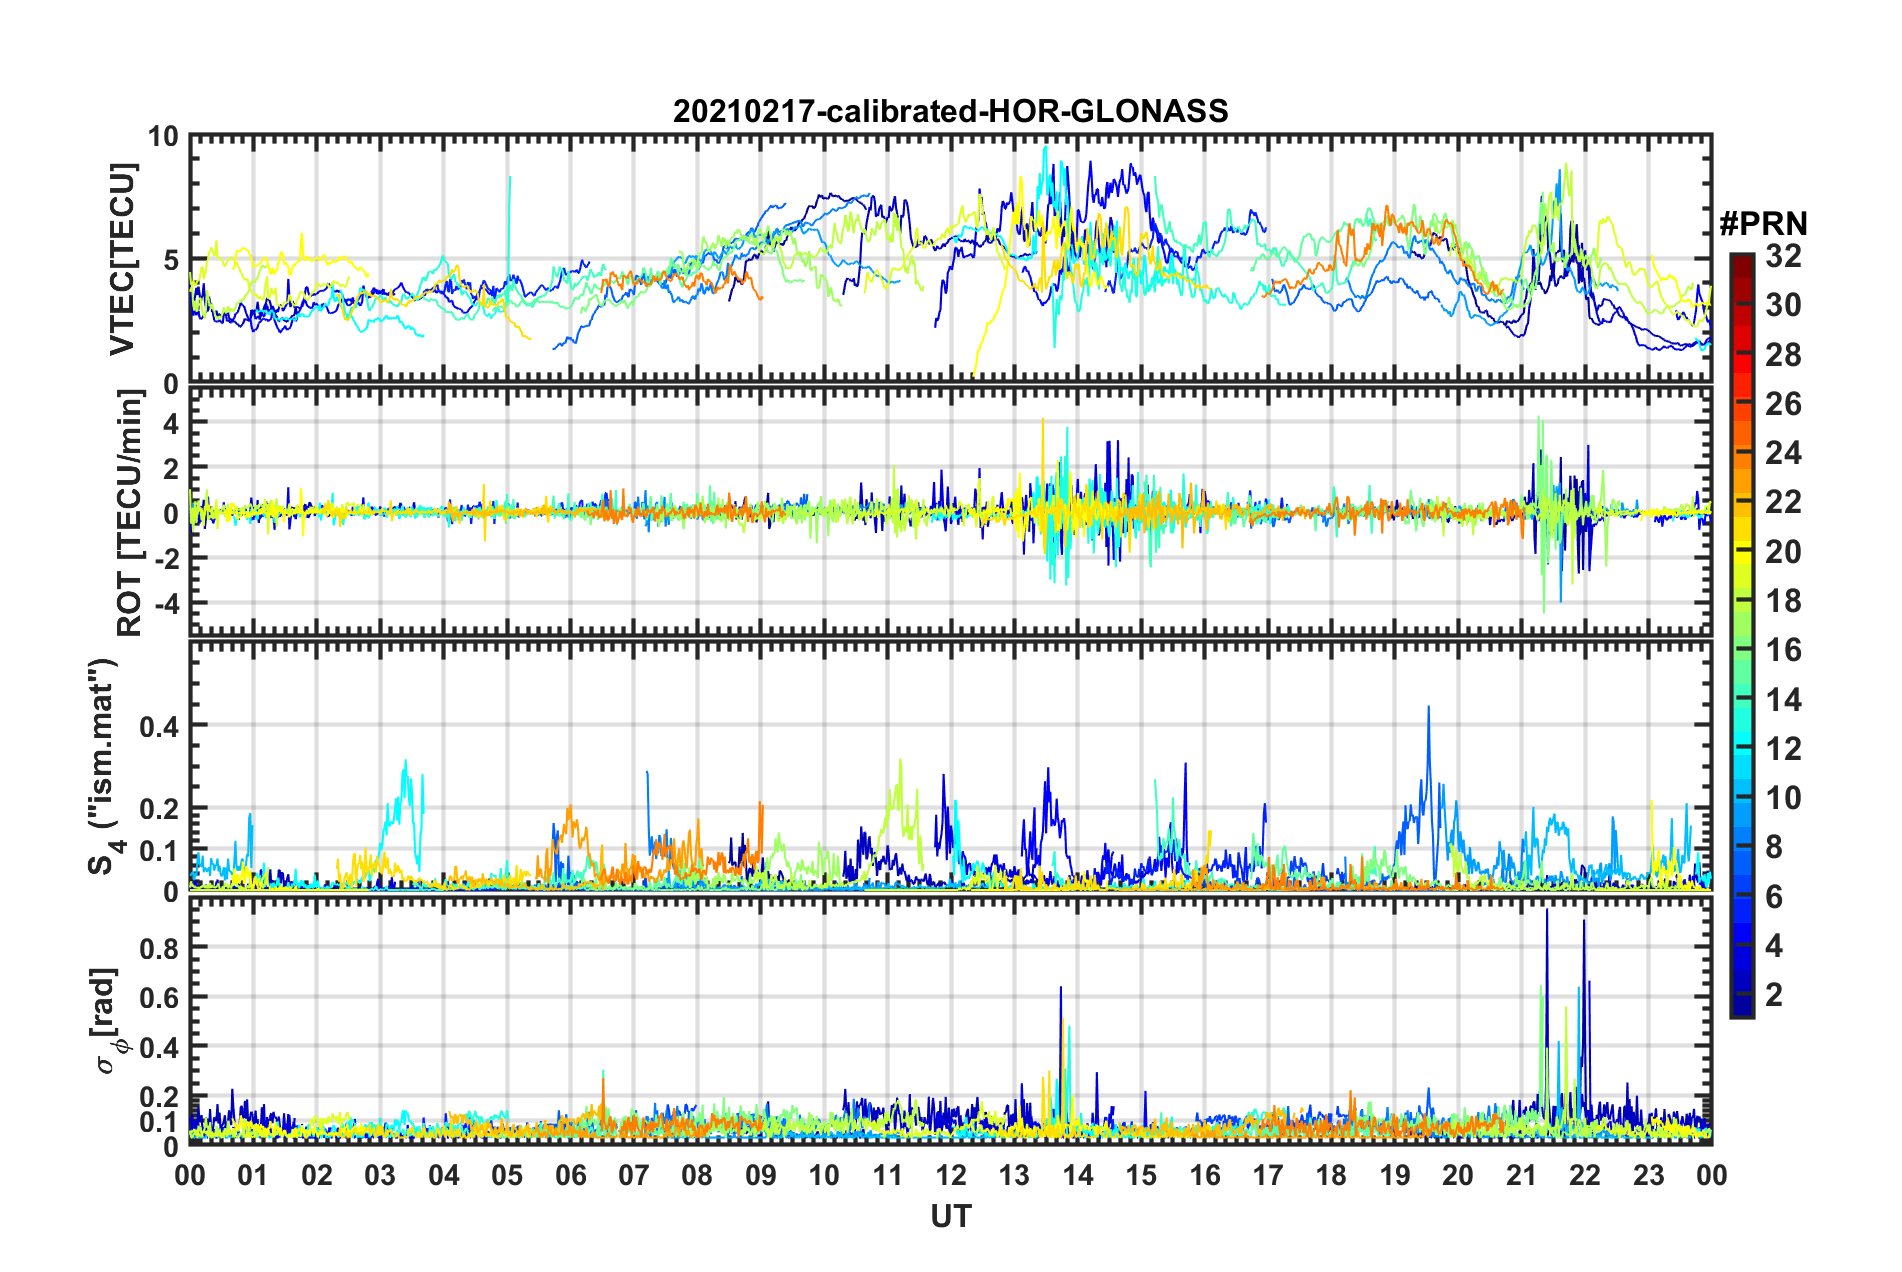
Task: Click S4 axis tick label 0.4
Action: [159, 726]
